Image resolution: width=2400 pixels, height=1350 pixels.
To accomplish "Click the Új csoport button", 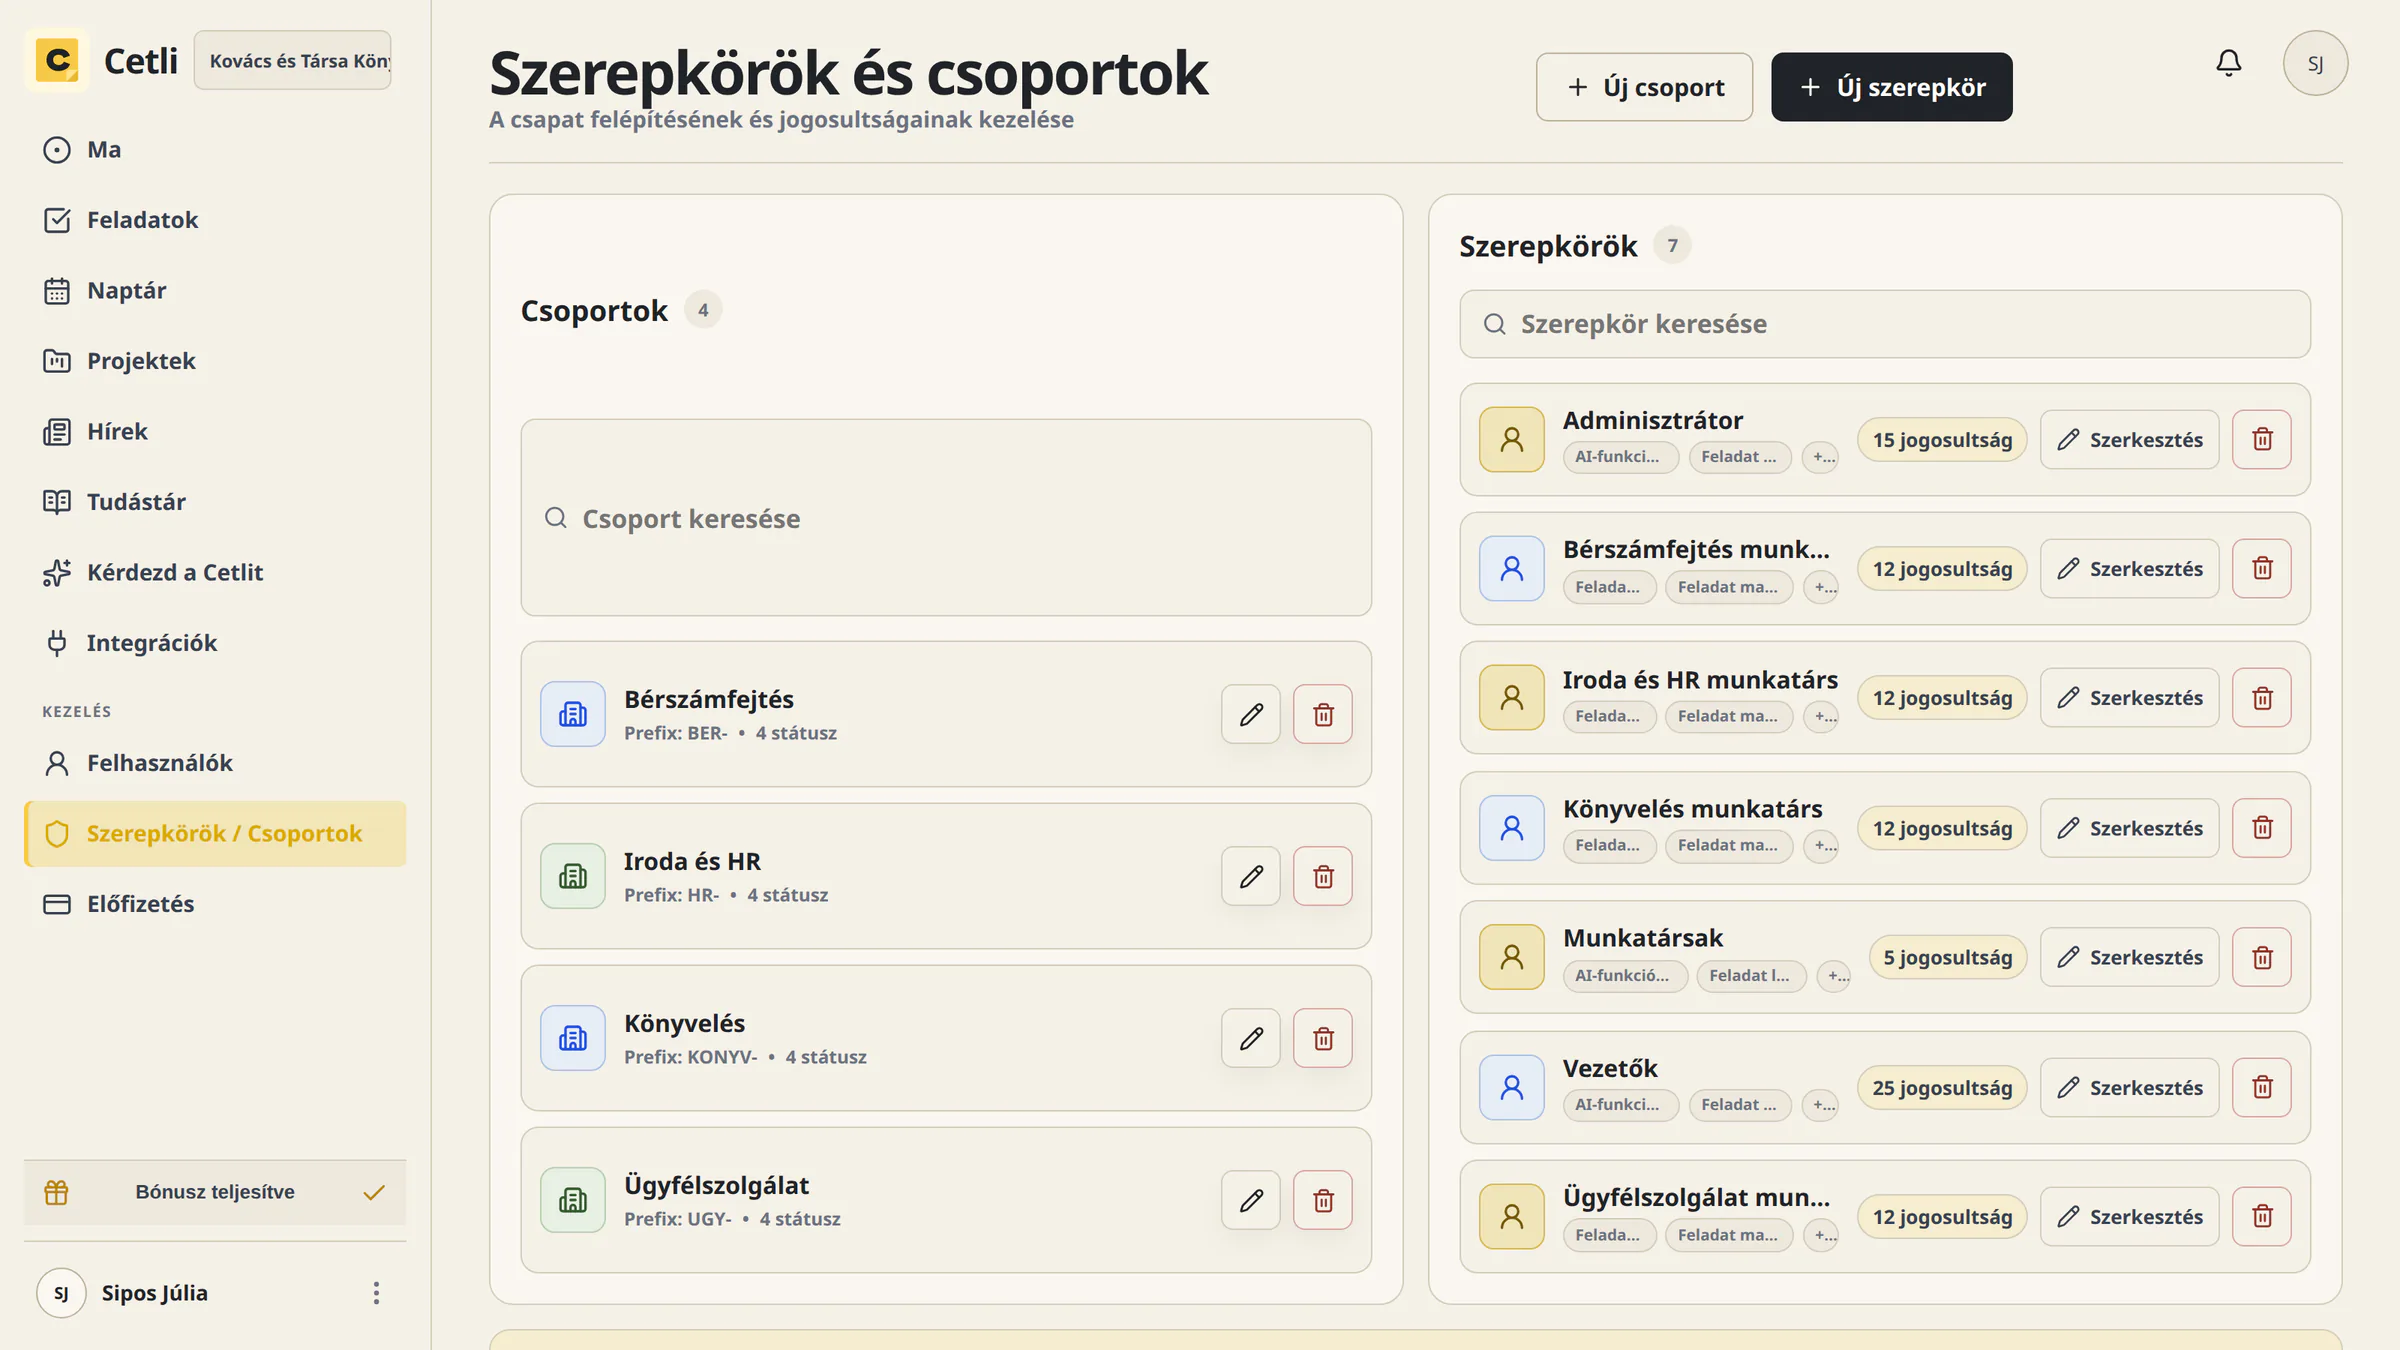I will (1644, 87).
